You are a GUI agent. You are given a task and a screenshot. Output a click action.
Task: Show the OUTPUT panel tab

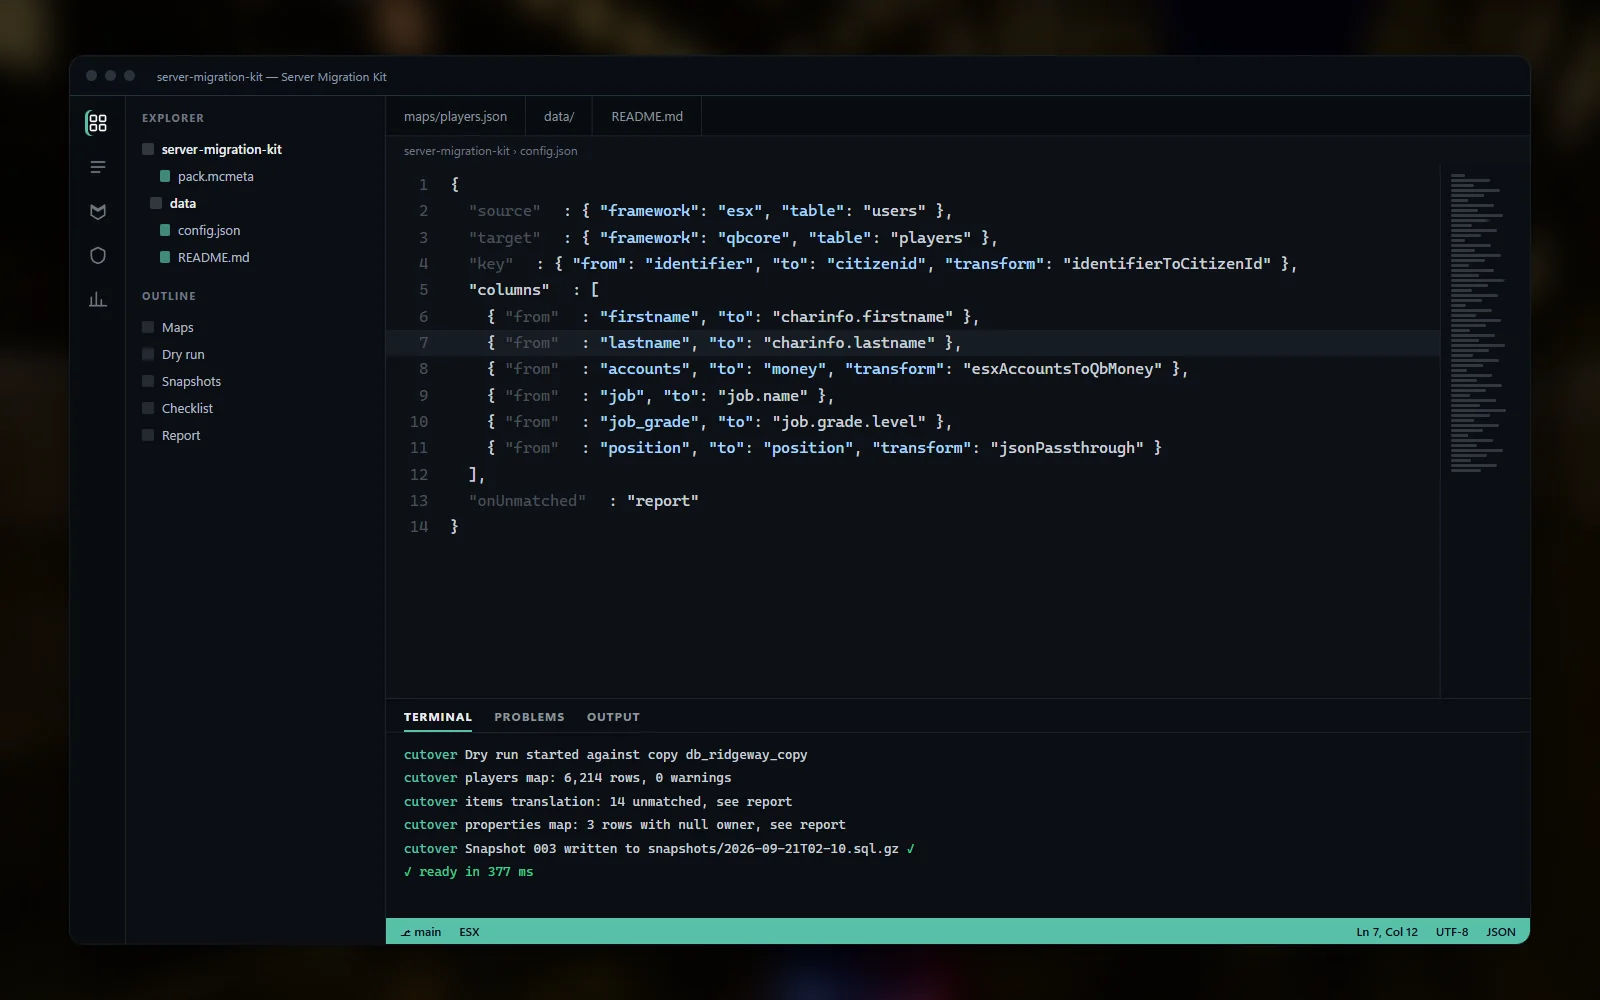613,717
